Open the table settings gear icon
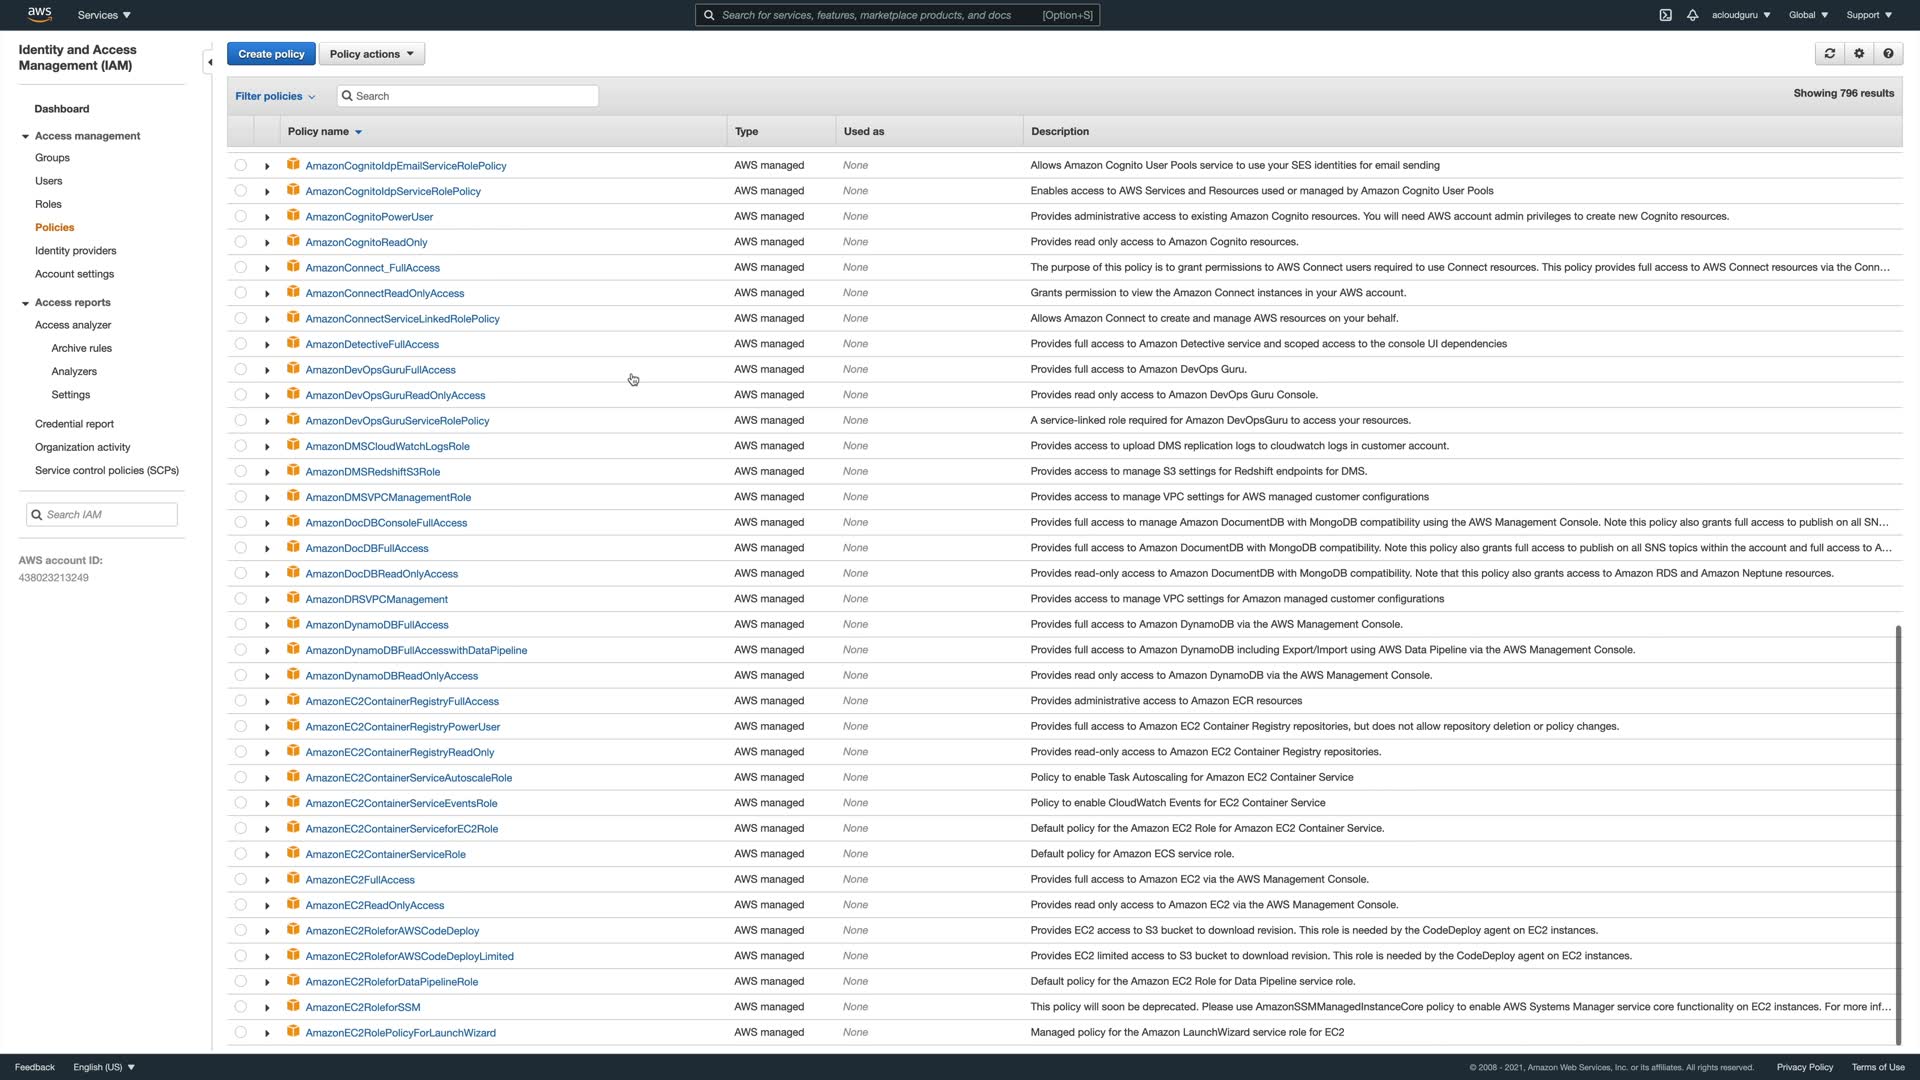 click(x=1859, y=54)
